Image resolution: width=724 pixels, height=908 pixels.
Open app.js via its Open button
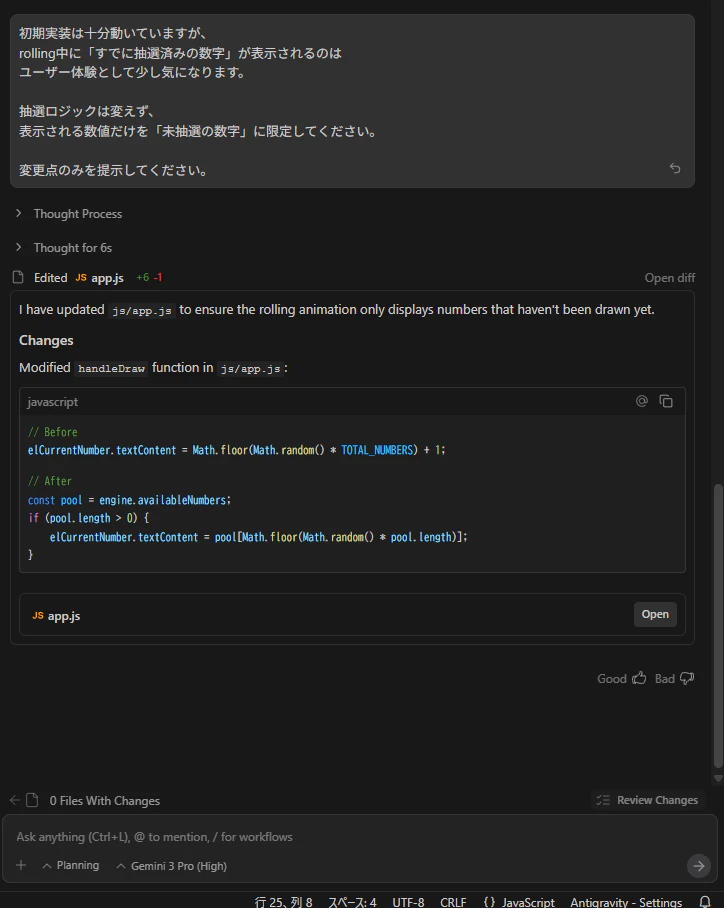point(655,614)
